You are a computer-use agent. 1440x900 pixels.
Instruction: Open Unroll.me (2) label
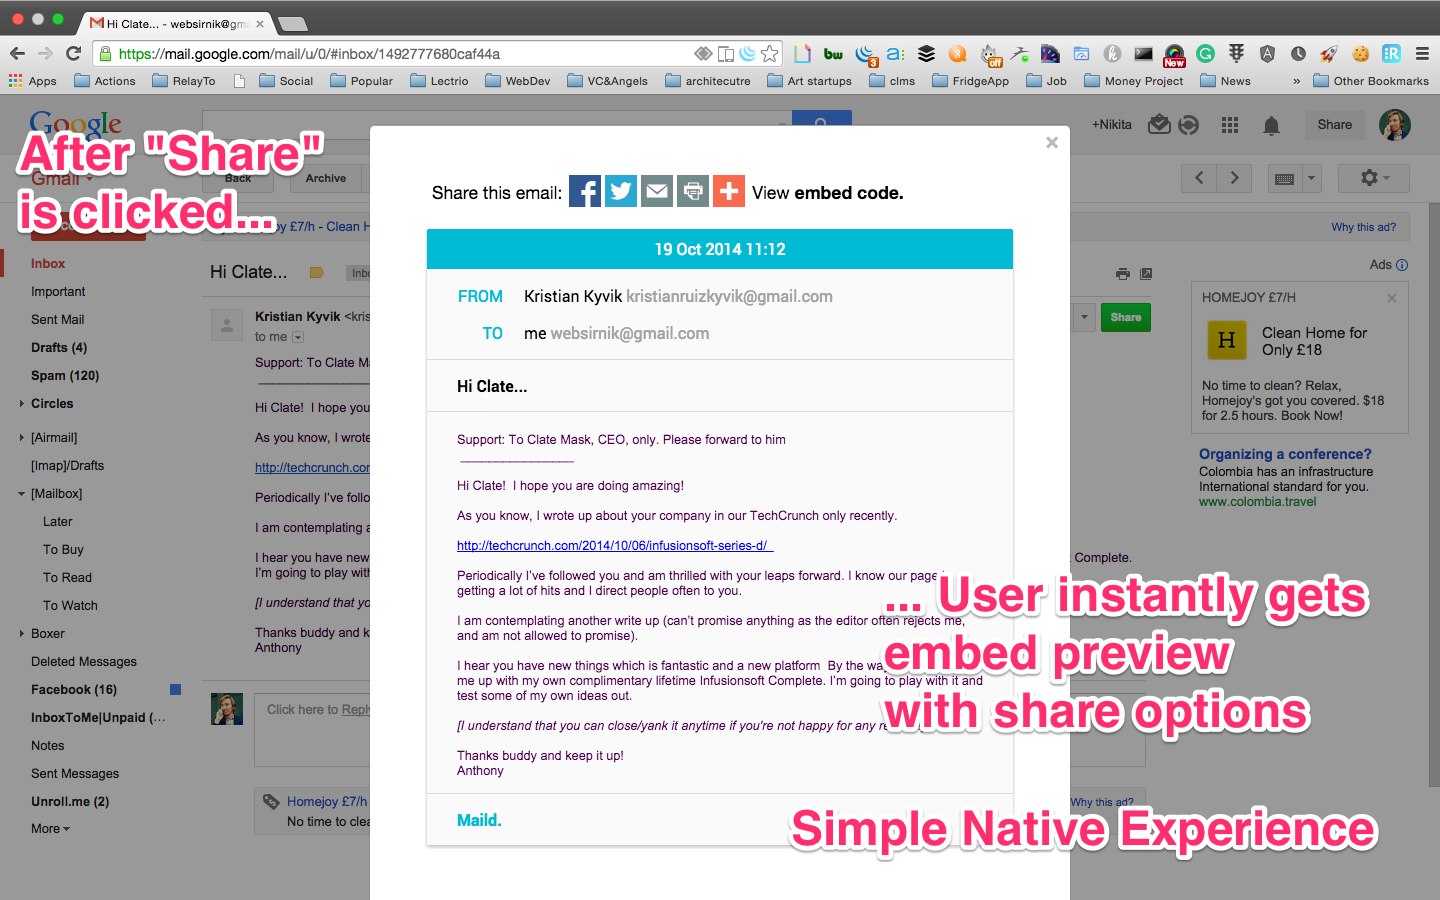click(70, 802)
